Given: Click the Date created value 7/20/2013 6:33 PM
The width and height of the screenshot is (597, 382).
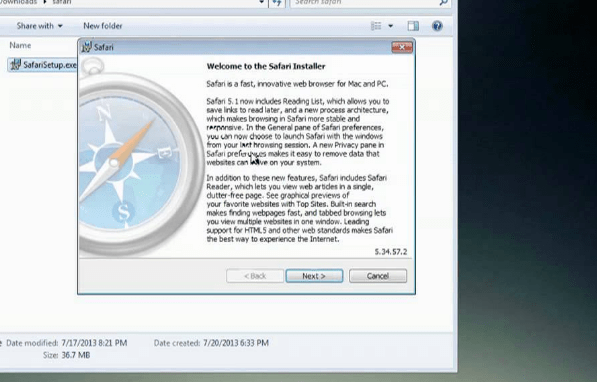Looking at the screenshot, I should coord(236,343).
